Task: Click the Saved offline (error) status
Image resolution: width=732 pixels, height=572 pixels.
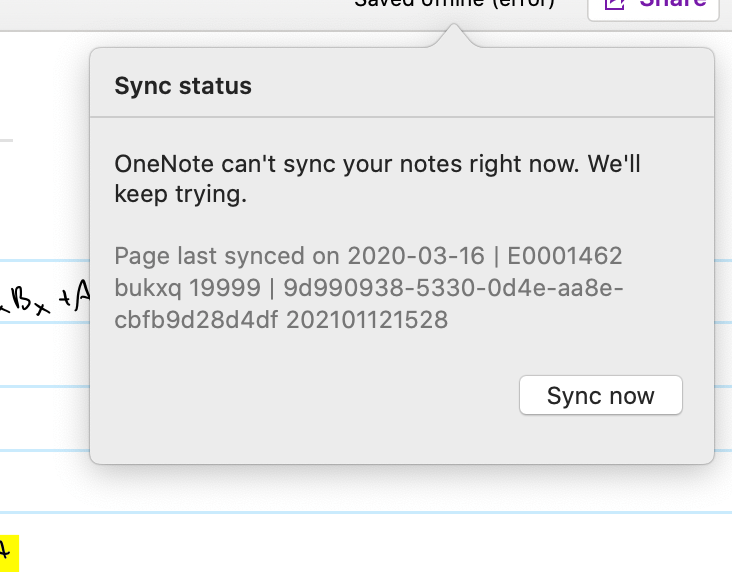Action: tap(455, 4)
